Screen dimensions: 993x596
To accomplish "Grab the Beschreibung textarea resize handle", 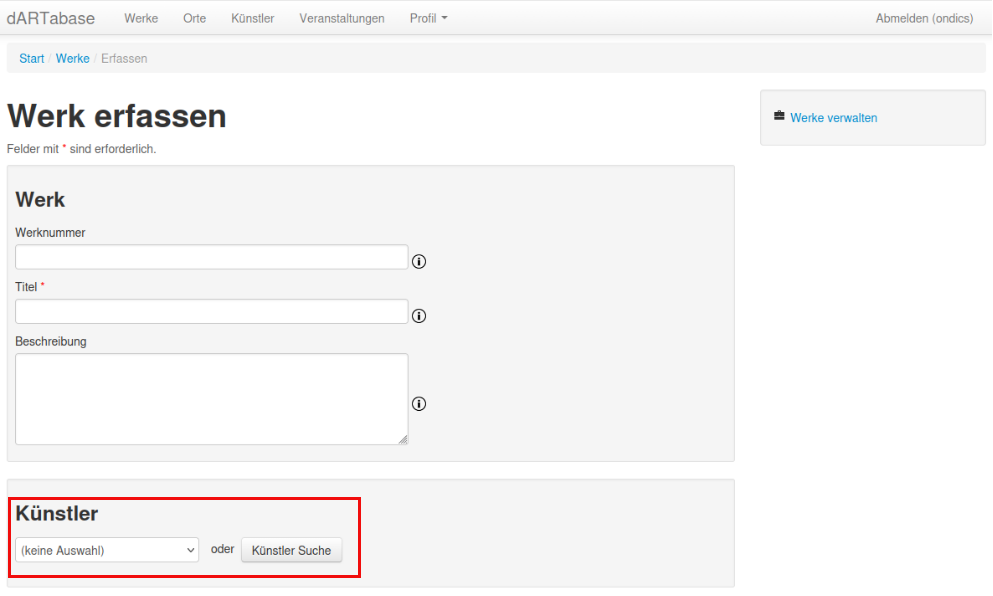I will coord(403,439).
